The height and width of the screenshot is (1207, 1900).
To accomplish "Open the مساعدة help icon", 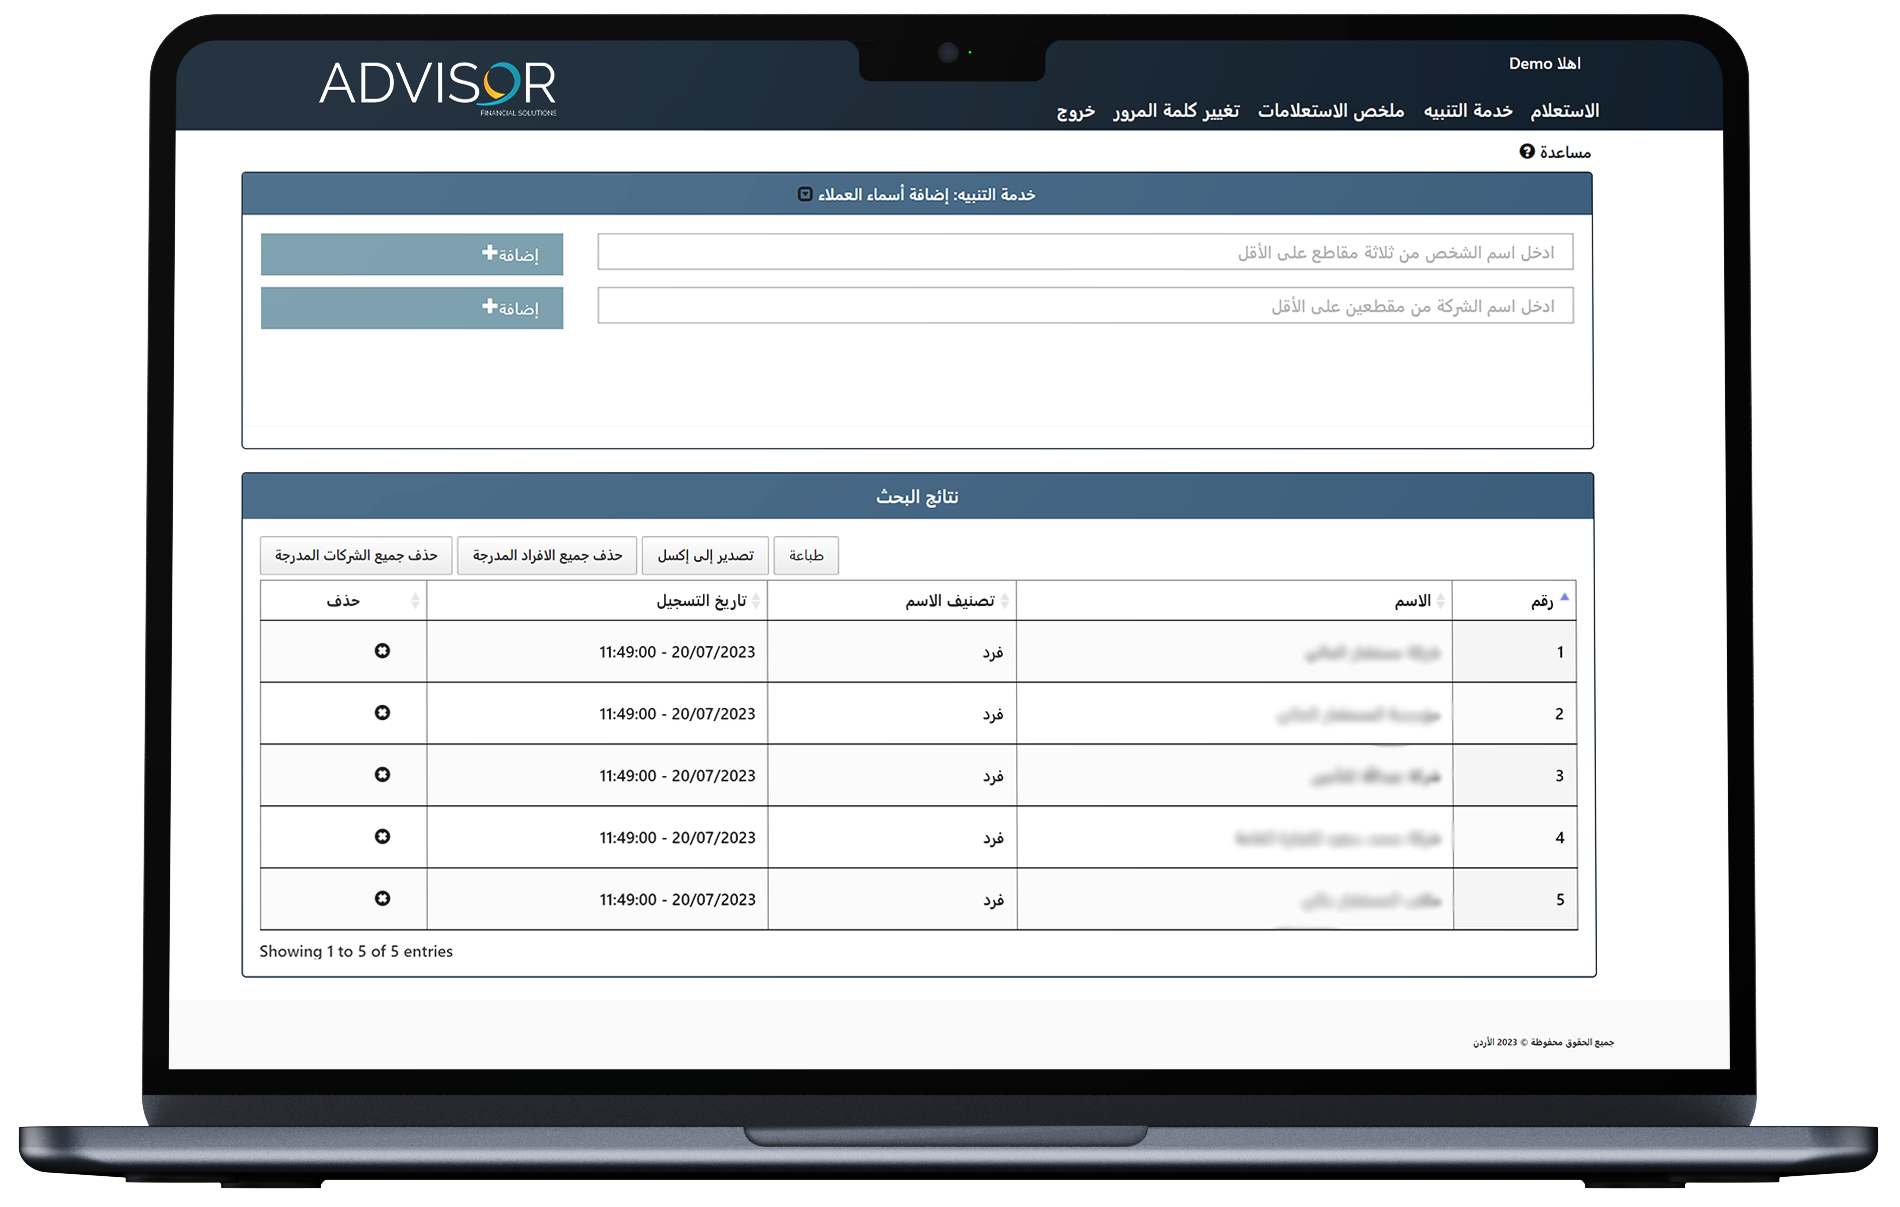I will [1527, 151].
